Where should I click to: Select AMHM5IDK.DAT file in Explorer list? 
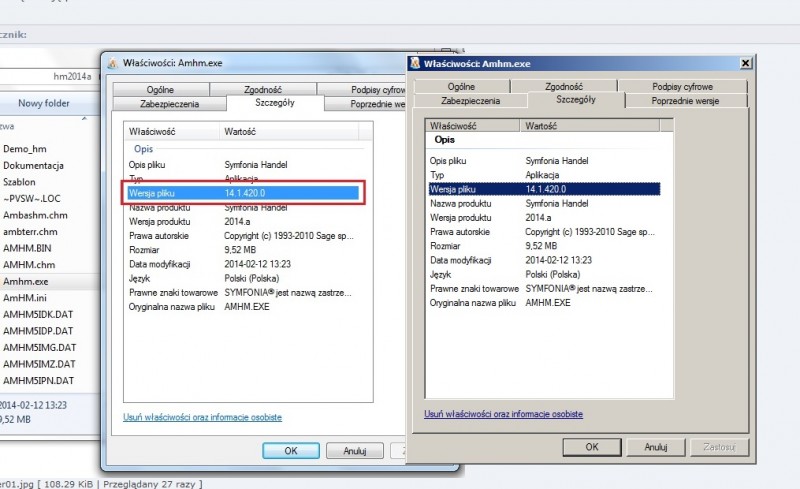click(x=38, y=314)
